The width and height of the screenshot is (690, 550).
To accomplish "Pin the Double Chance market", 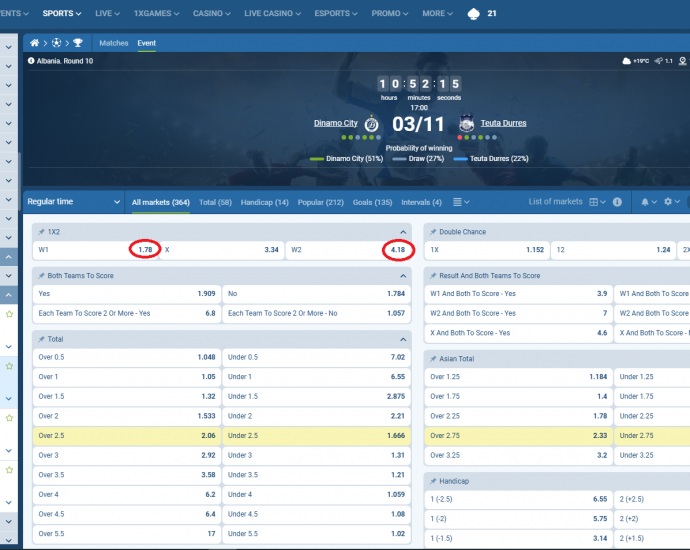I will [x=433, y=232].
